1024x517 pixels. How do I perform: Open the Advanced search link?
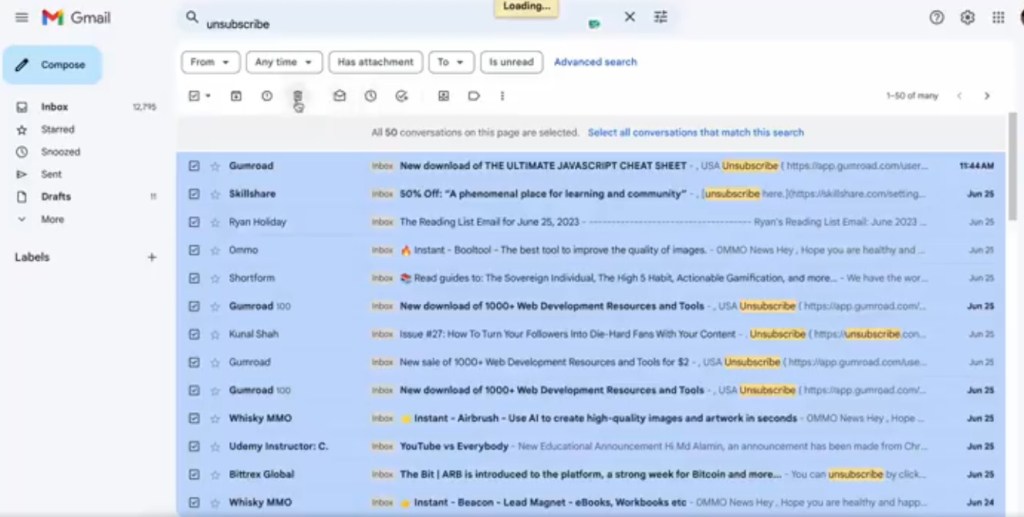595,62
